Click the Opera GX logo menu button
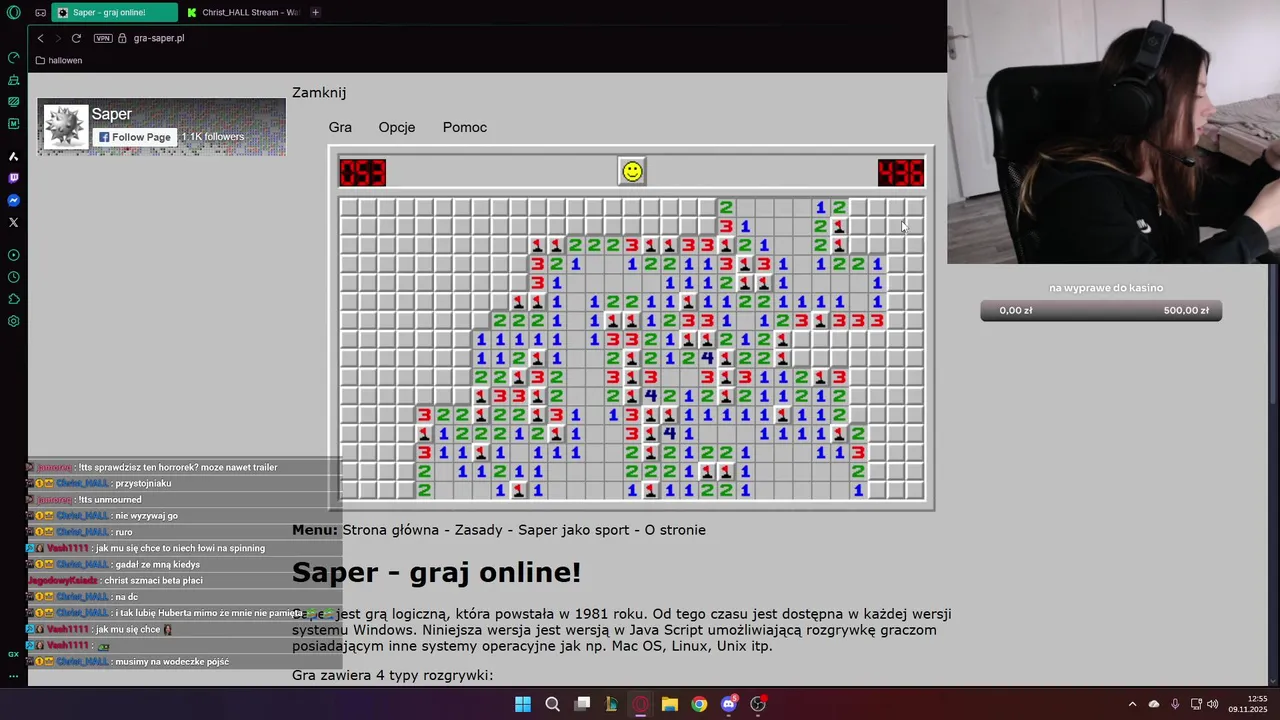The width and height of the screenshot is (1280, 720). (x=14, y=12)
